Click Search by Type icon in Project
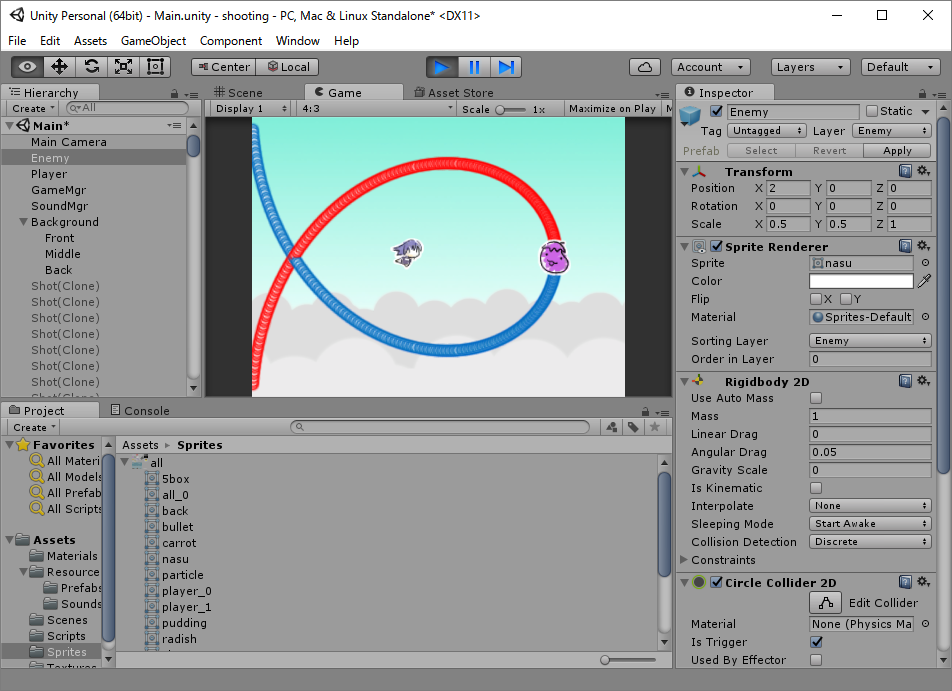Image resolution: width=952 pixels, height=691 pixels. (612, 427)
